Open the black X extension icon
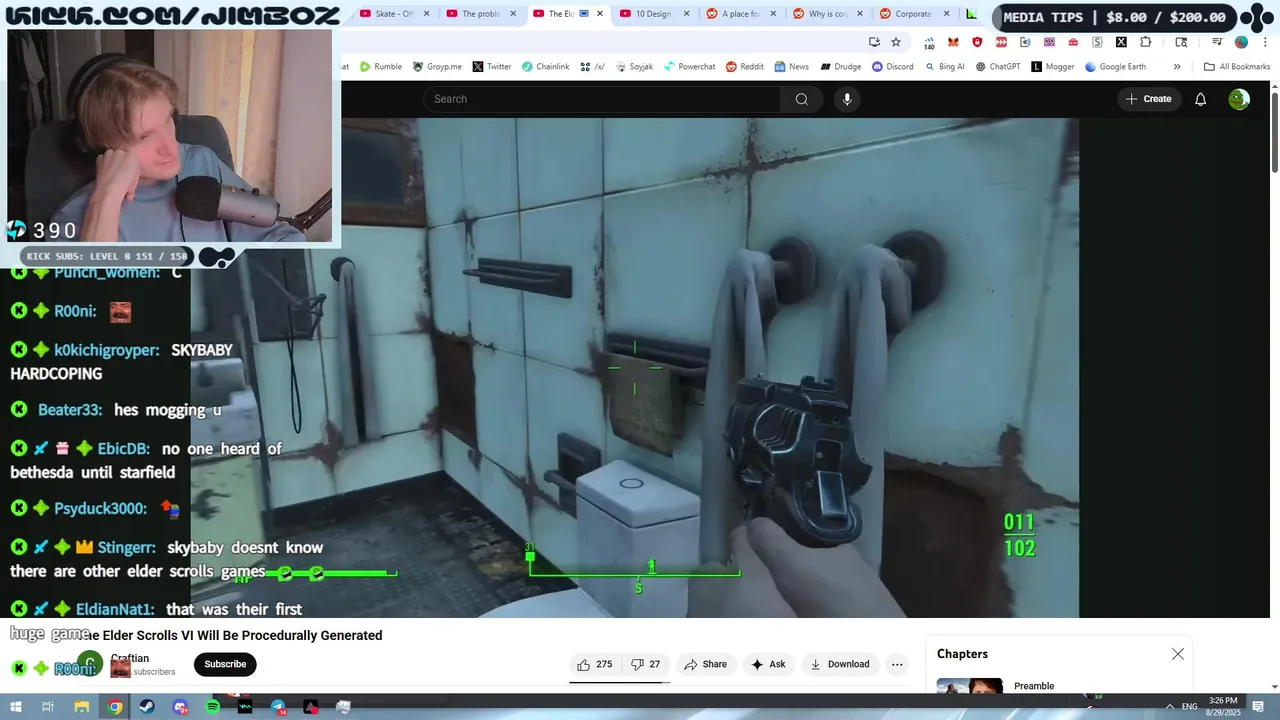Viewport: 1280px width, 720px height. [1121, 42]
